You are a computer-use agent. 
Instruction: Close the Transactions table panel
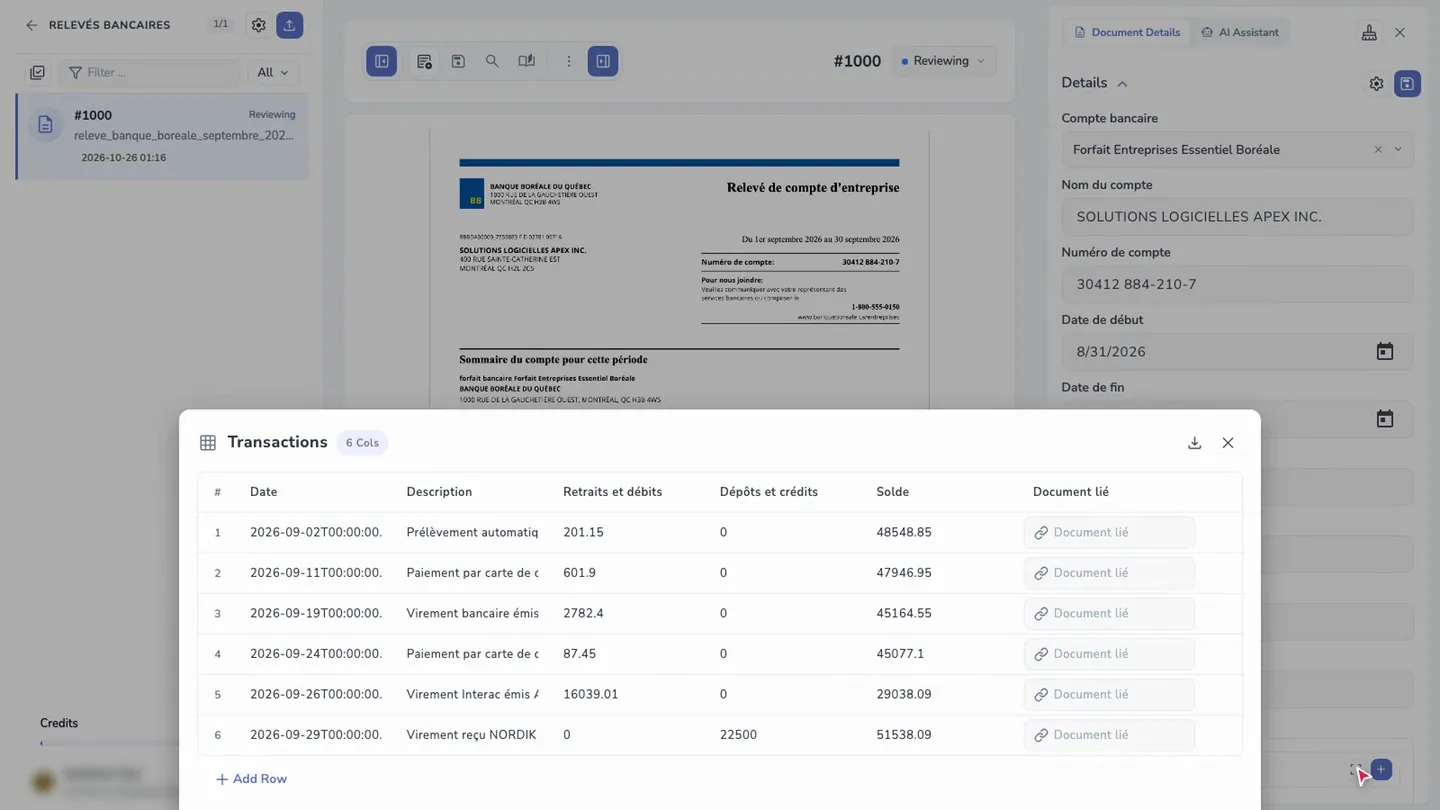(1228, 443)
